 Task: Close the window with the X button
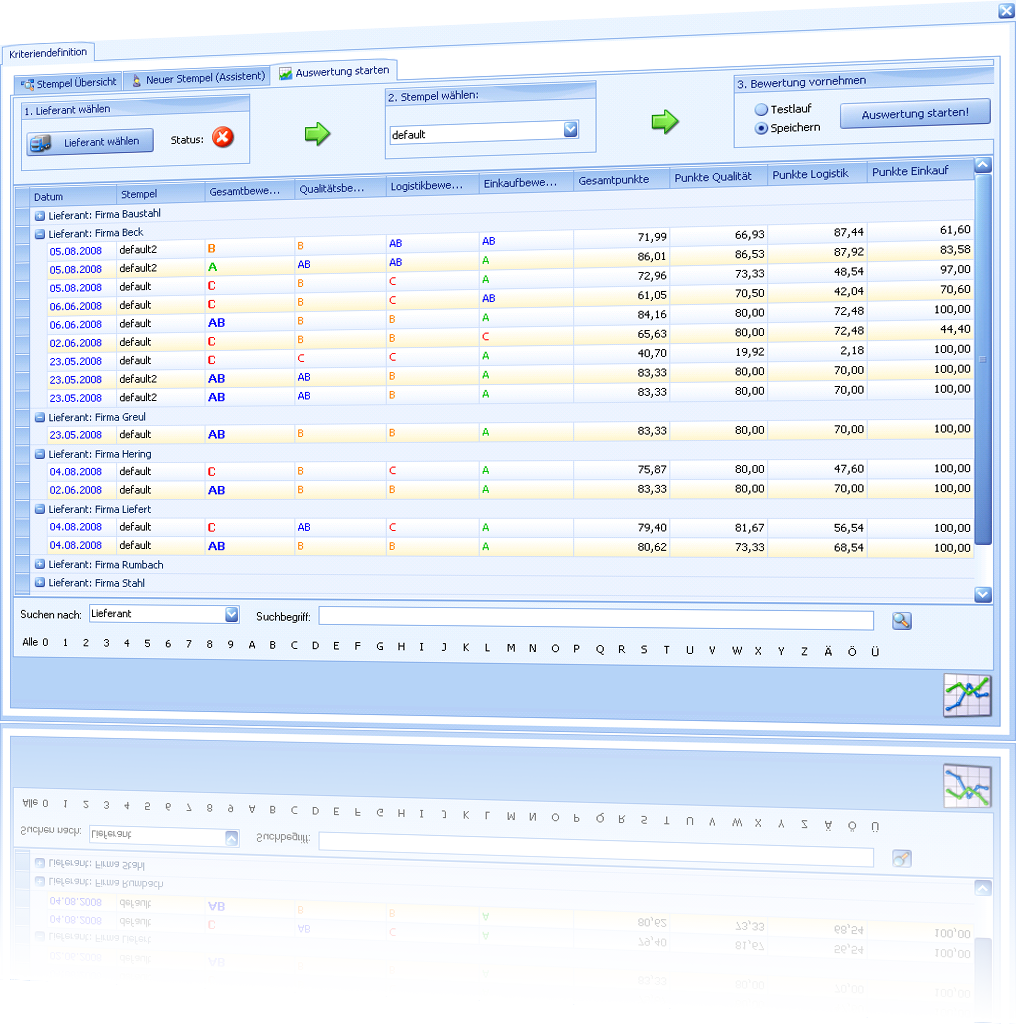click(x=1006, y=10)
